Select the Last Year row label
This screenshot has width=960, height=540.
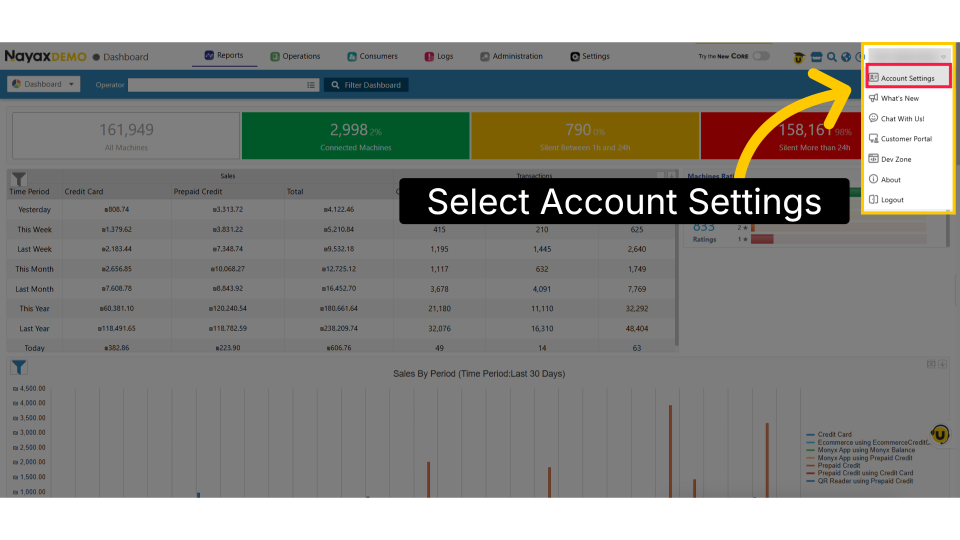tap(34, 329)
